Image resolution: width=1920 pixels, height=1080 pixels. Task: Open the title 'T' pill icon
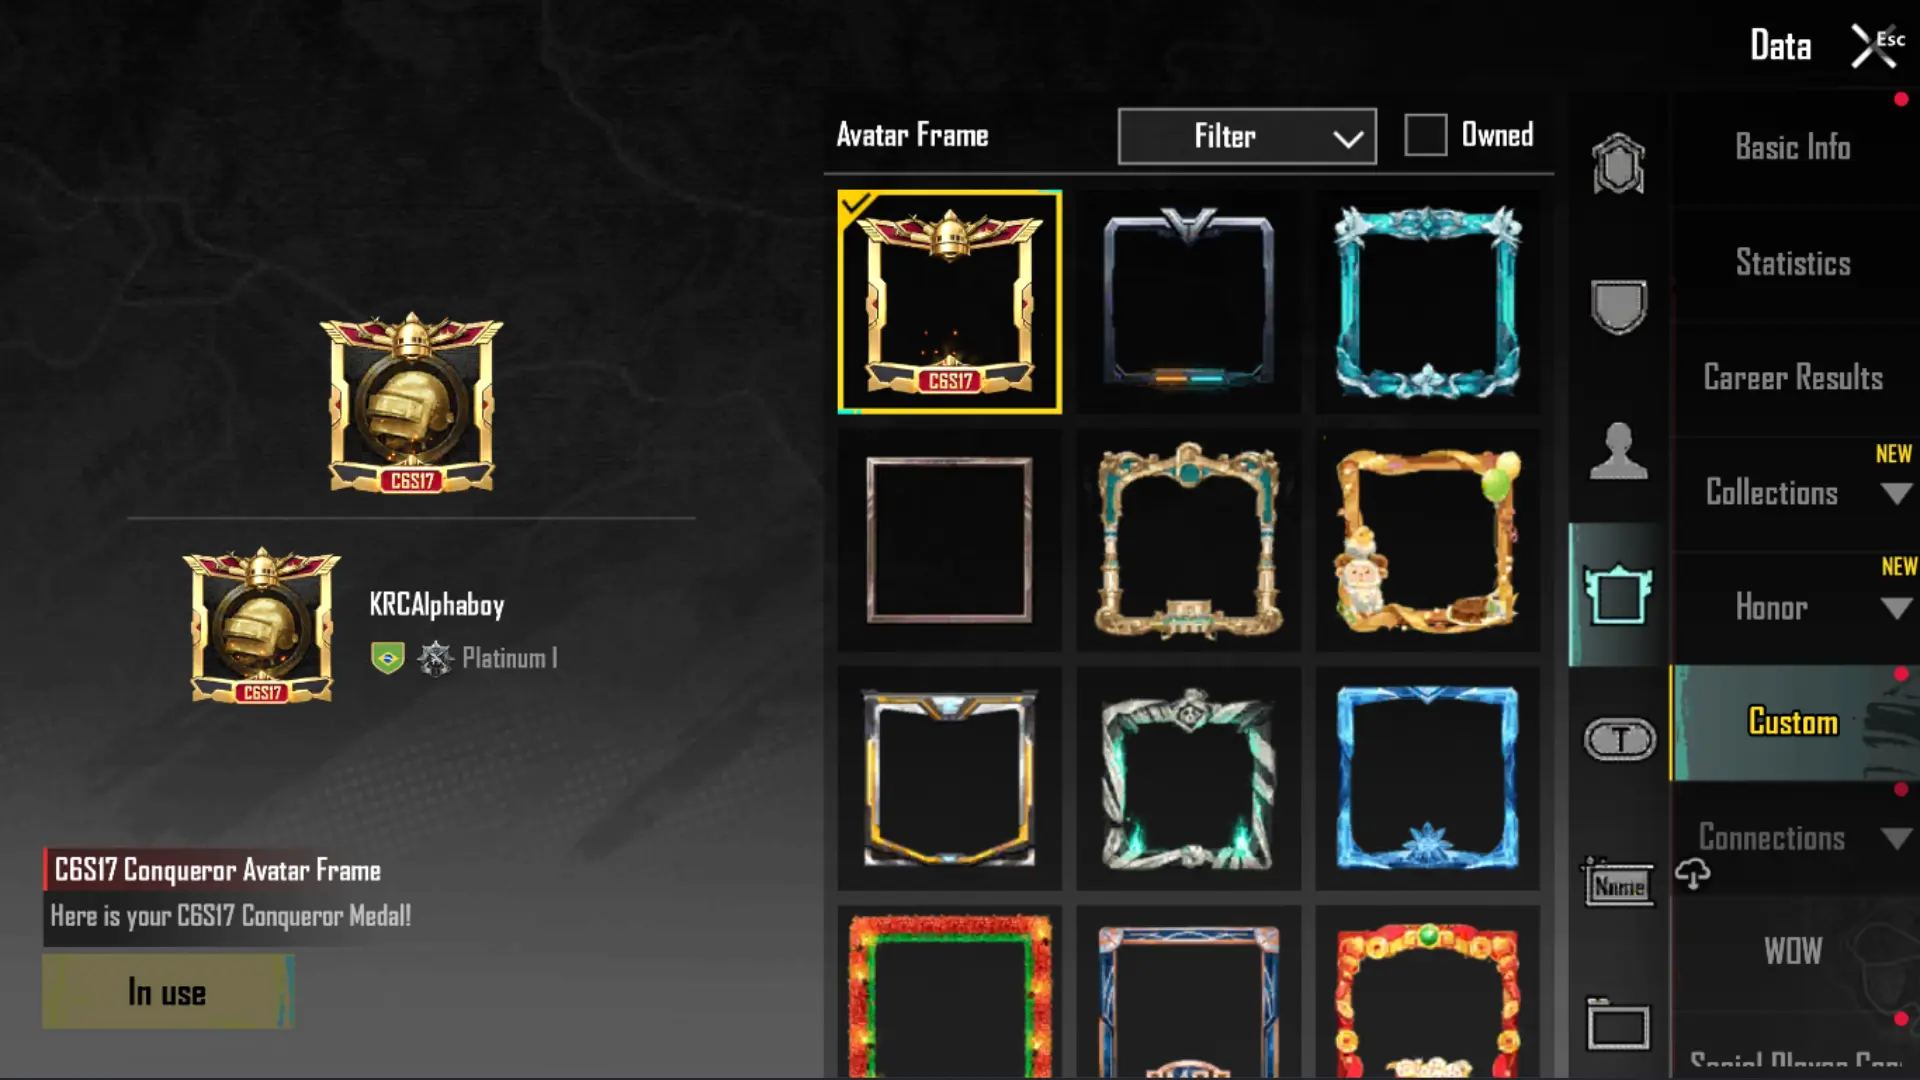coord(1620,740)
